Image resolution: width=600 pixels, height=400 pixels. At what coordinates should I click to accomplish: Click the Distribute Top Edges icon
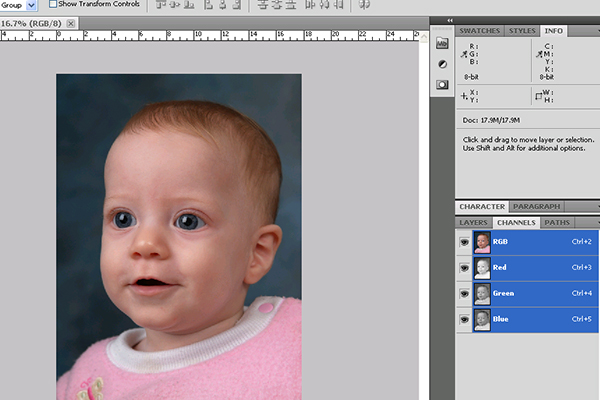[262, 5]
